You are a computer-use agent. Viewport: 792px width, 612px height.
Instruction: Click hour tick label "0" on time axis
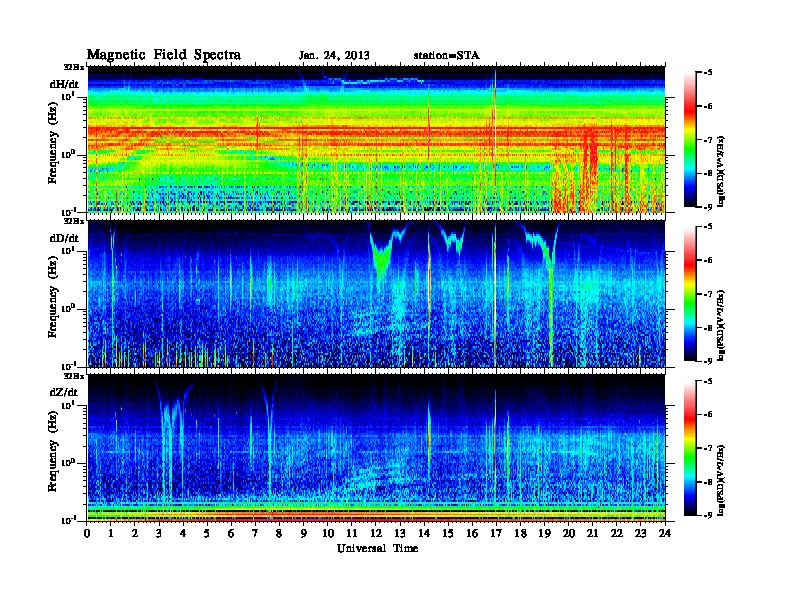87,534
